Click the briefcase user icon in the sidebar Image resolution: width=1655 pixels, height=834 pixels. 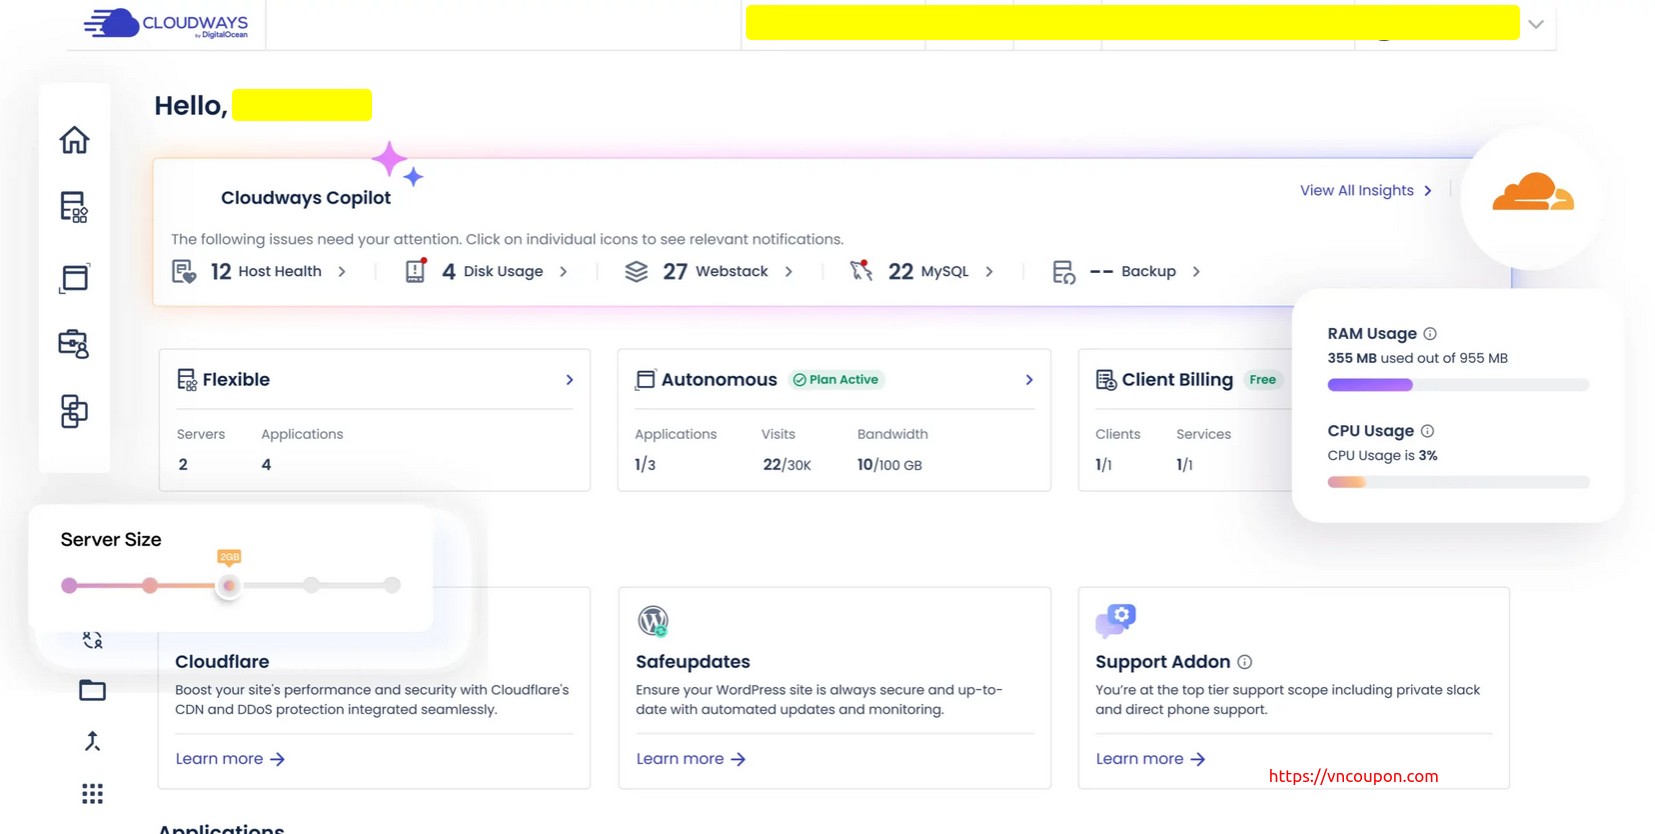coord(74,344)
